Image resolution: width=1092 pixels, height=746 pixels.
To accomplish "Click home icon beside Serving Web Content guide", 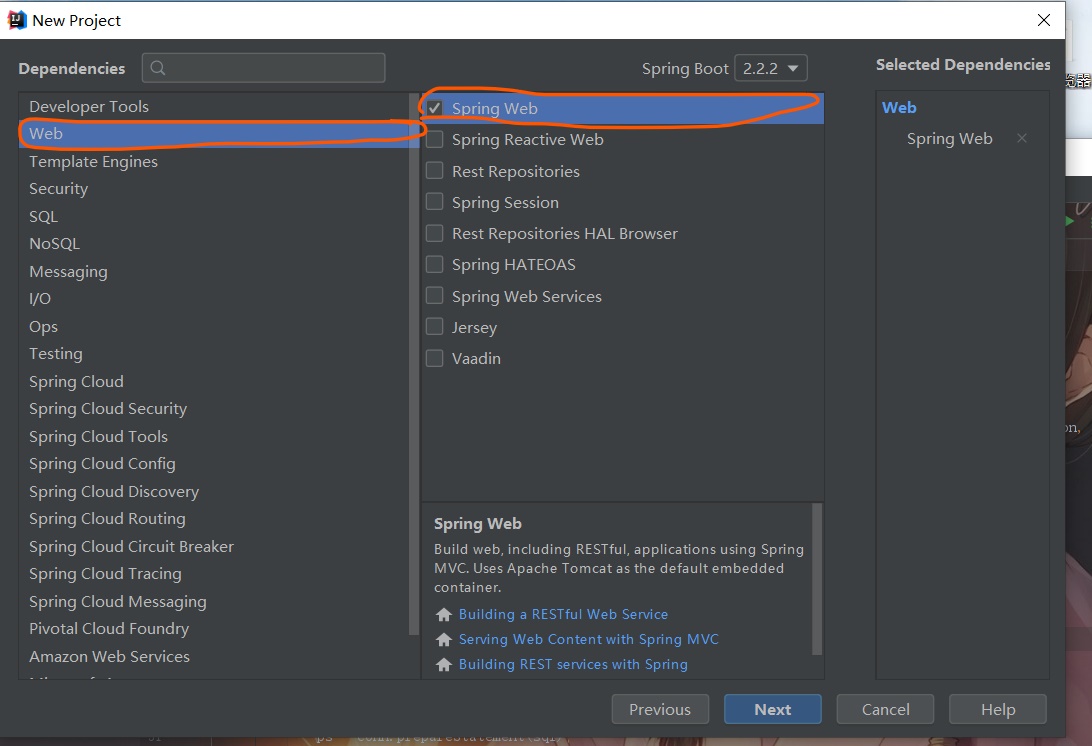I will pos(444,639).
